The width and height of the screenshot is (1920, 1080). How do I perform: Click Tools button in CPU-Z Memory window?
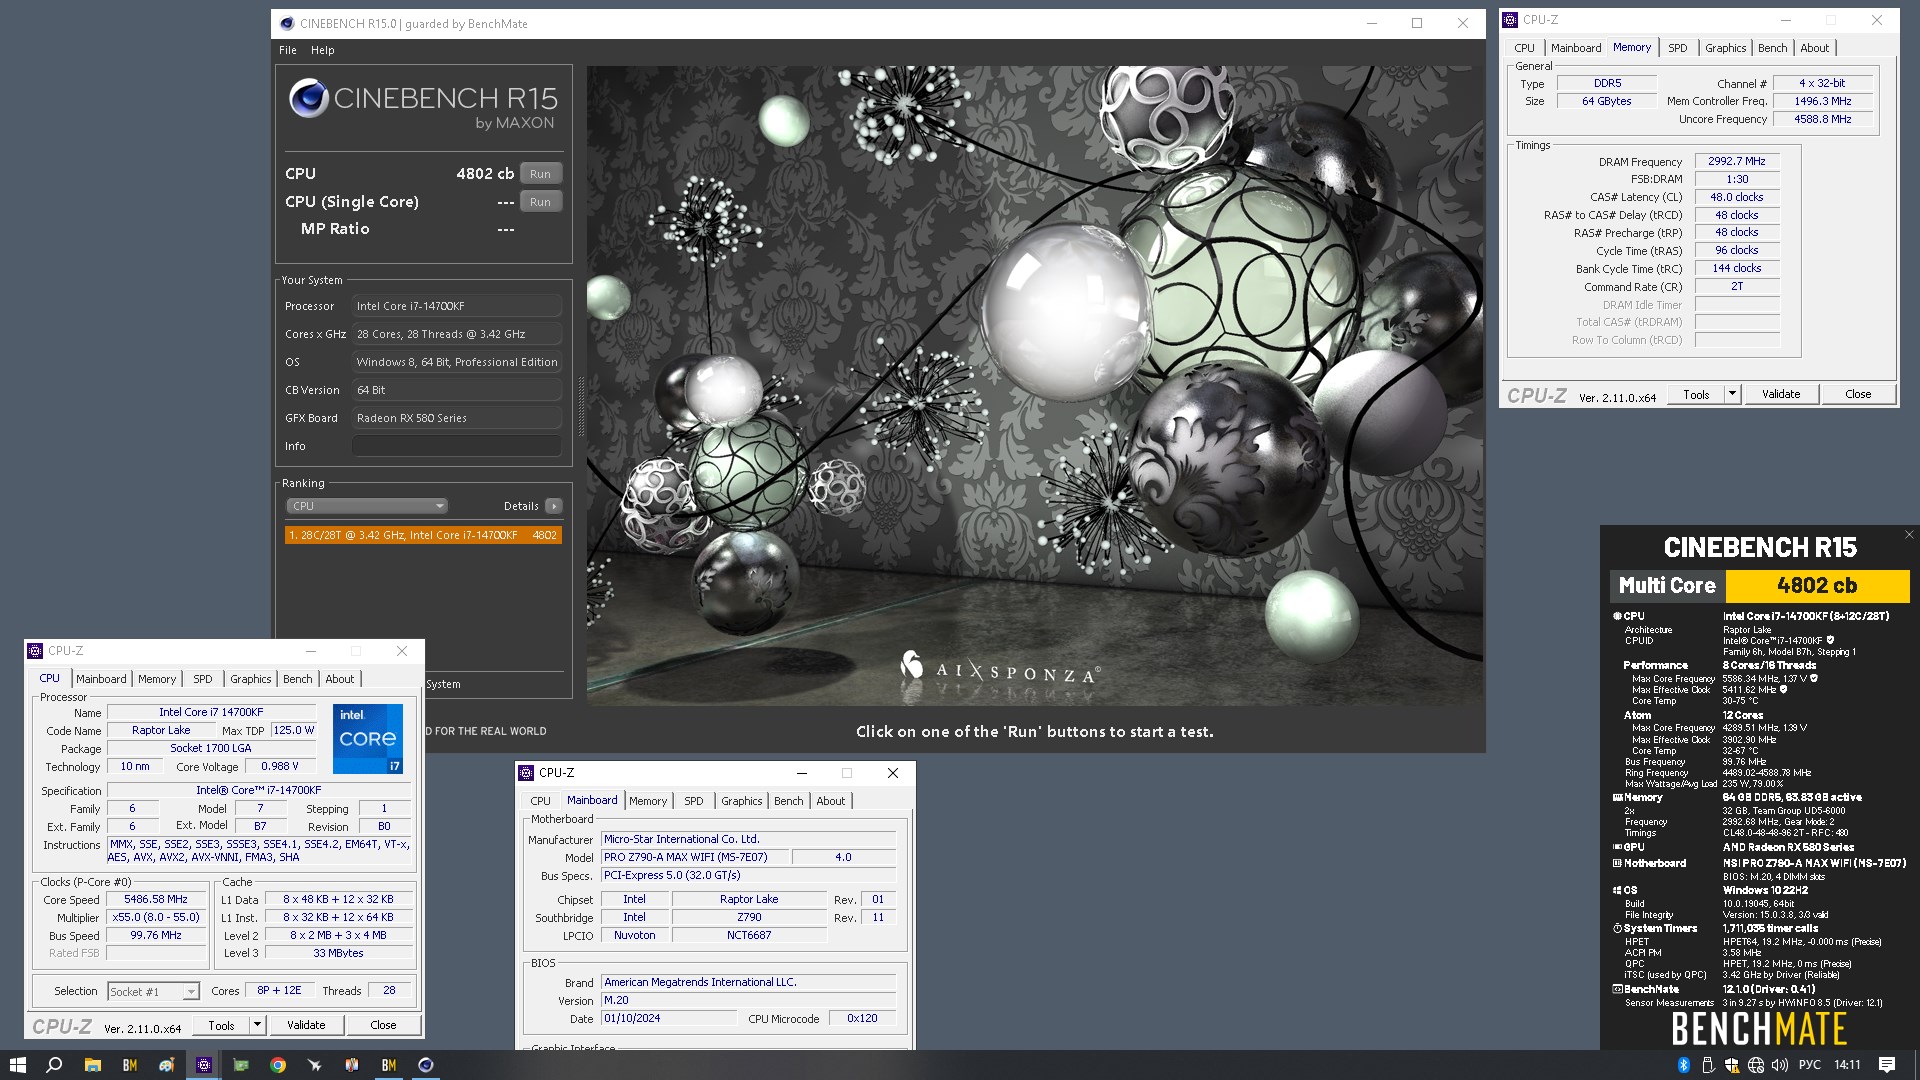(1696, 394)
